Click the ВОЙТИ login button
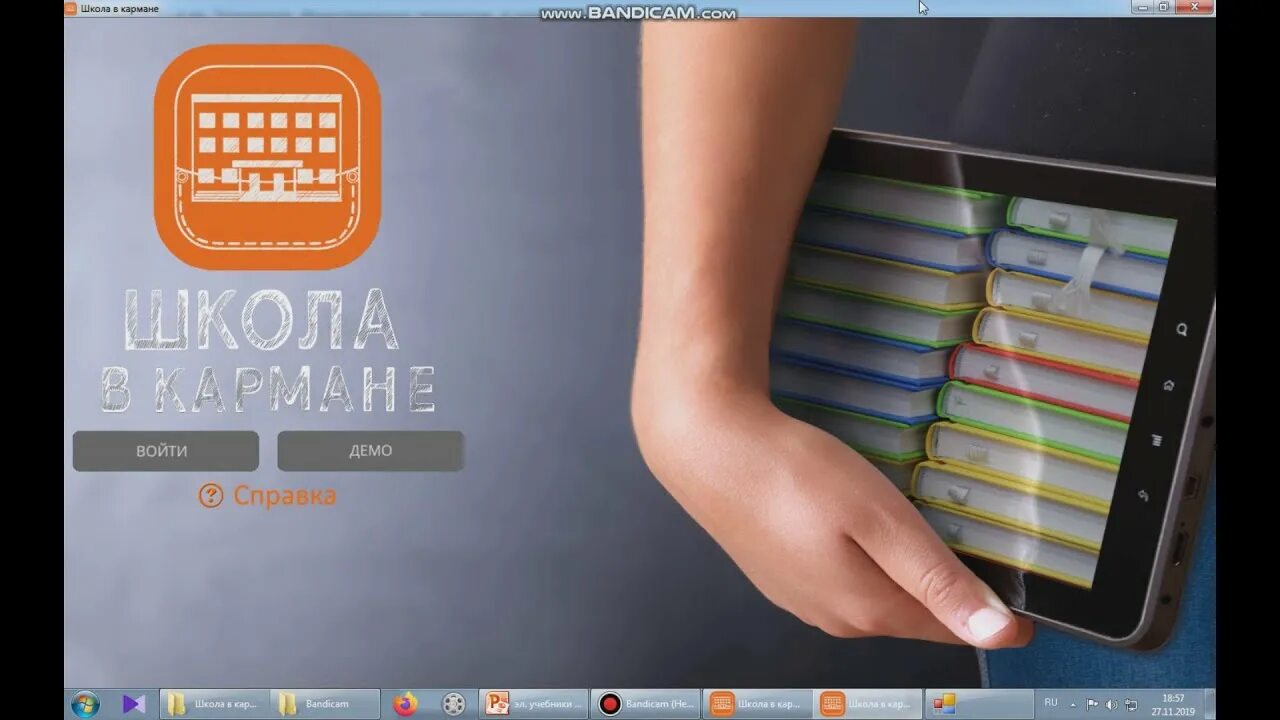1280x720 pixels. (166, 451)
